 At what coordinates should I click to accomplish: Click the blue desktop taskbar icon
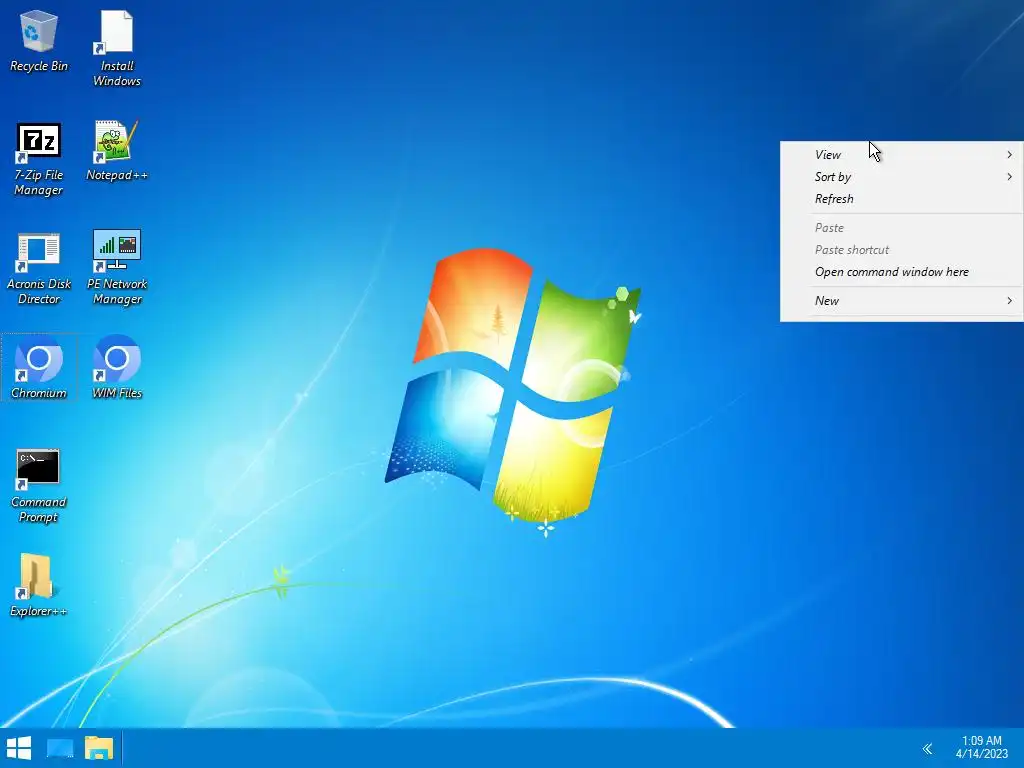(x=60, y=748)
